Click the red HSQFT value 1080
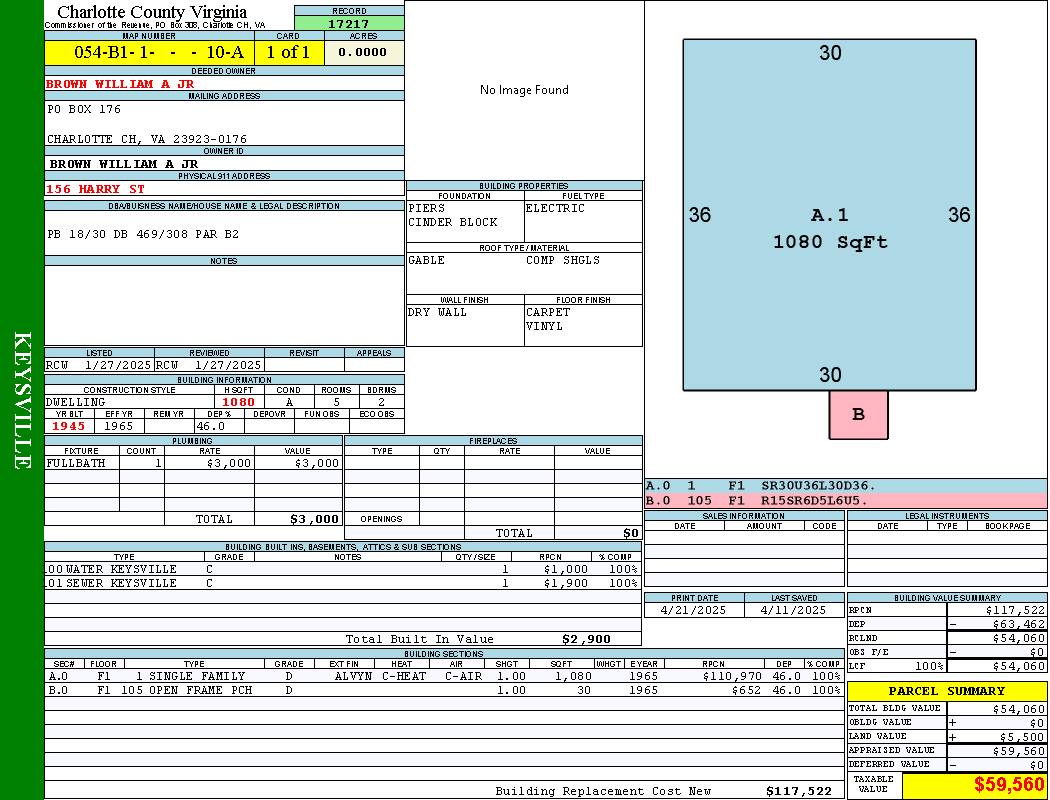1050x800 pixels. click(x=238, y=402)
